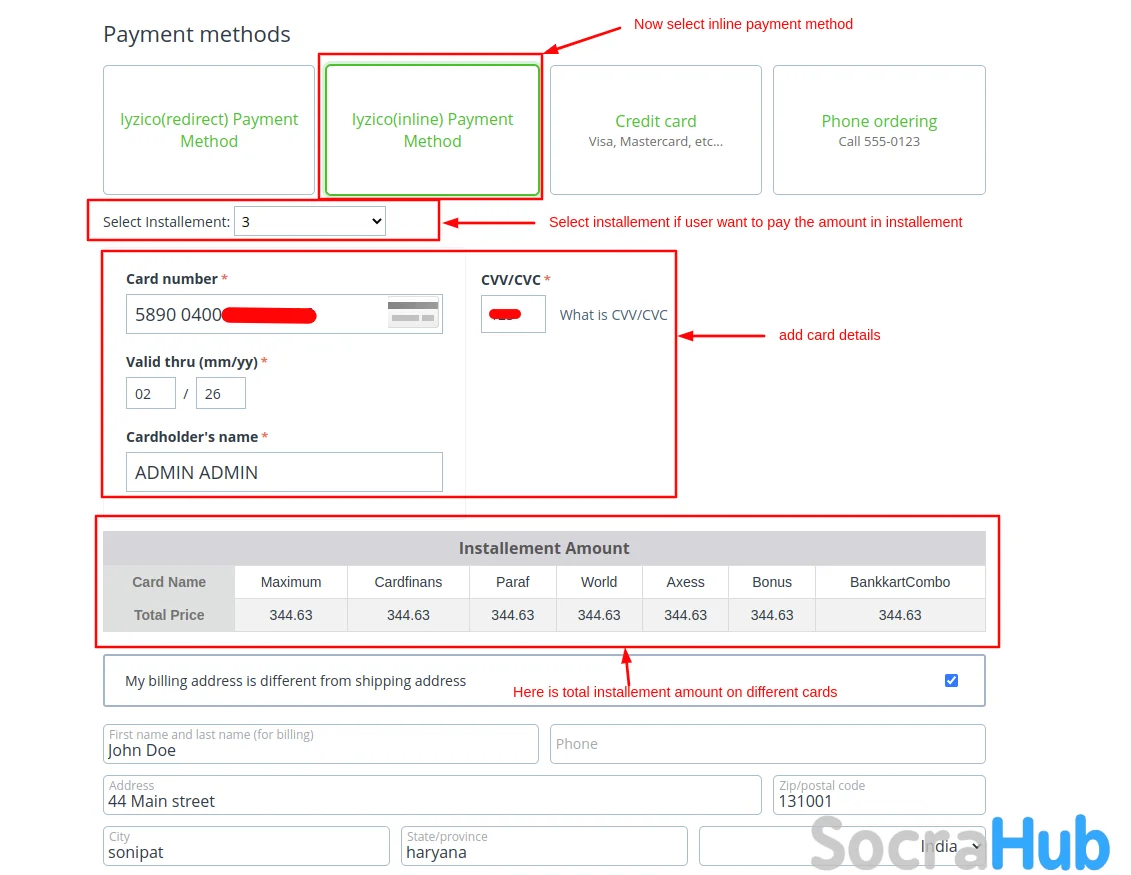
Task: Click the Zip/postal code field
Action: click(879, 795)
